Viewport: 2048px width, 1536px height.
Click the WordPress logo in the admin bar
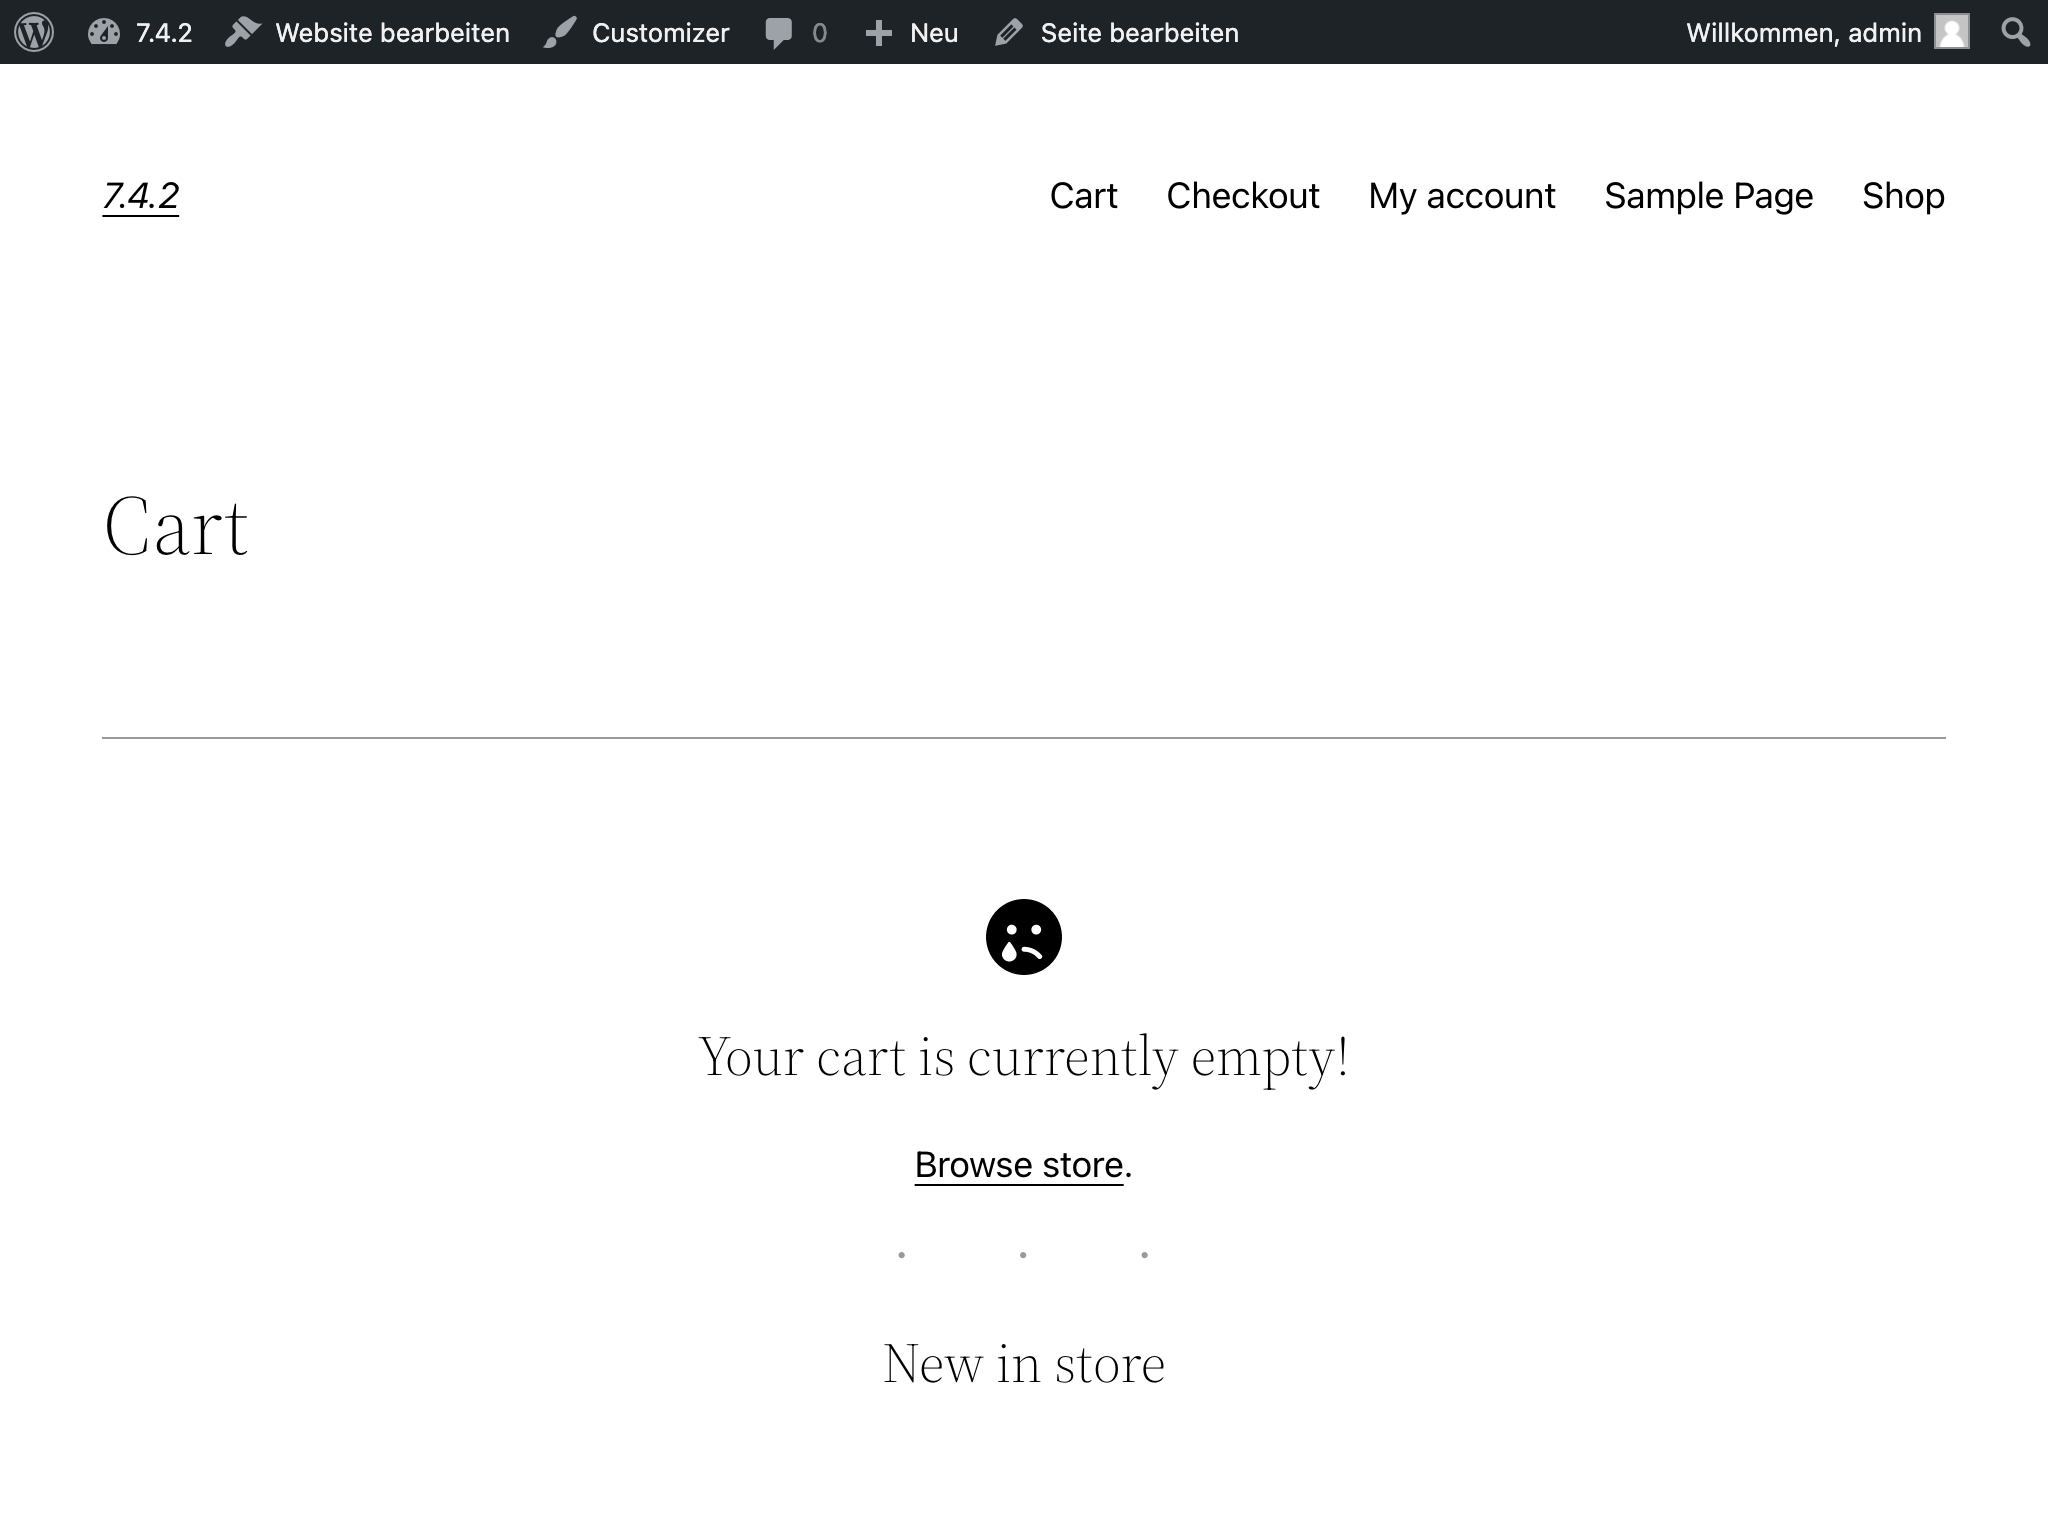coord(33,31)
